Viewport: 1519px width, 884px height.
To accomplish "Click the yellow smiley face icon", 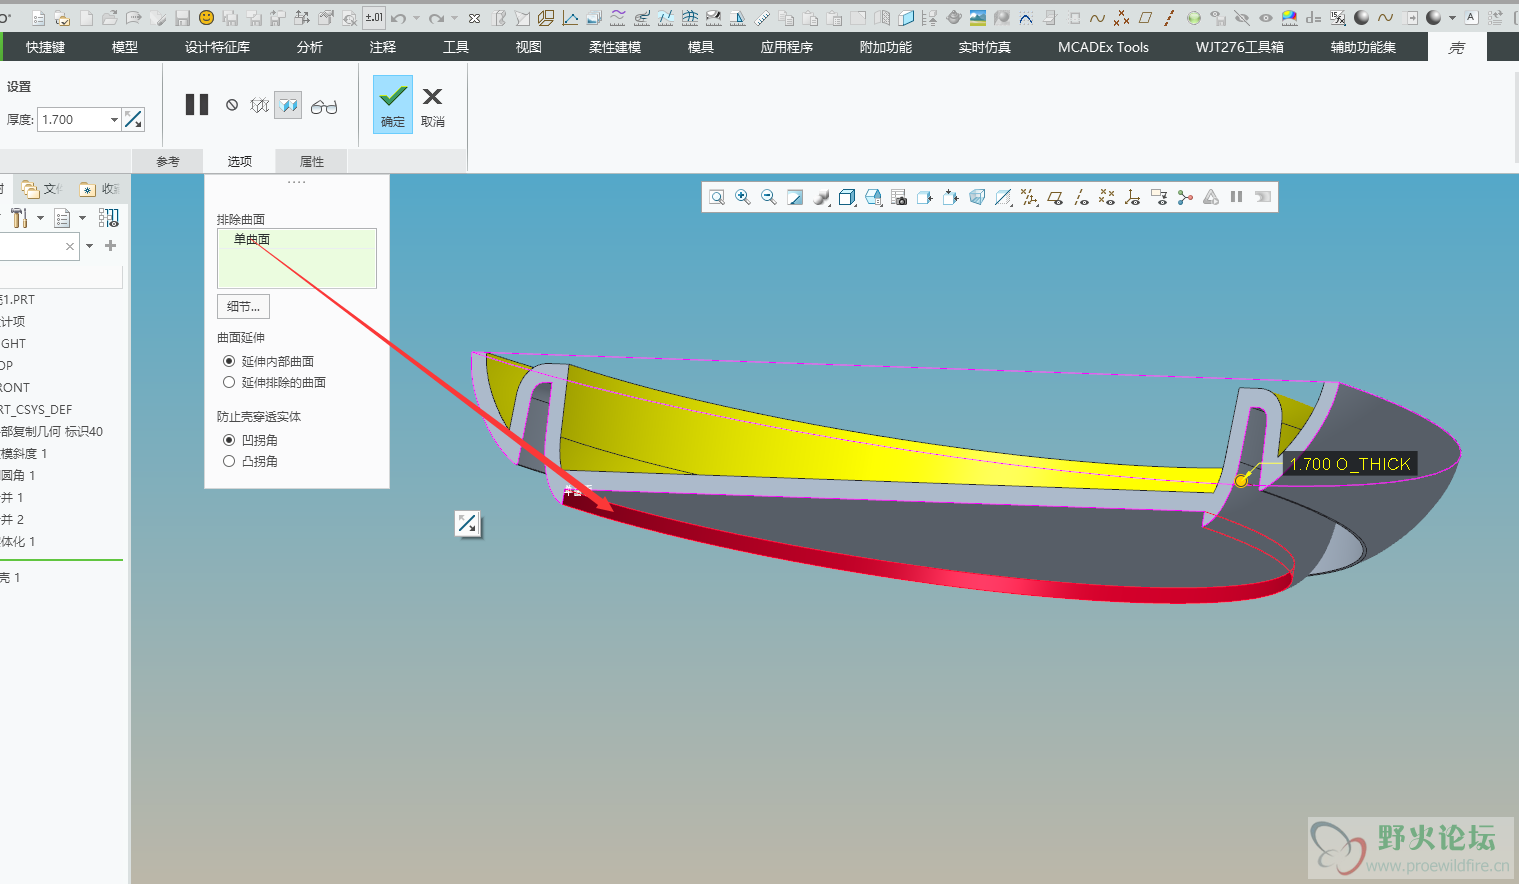I will (207, 18).
